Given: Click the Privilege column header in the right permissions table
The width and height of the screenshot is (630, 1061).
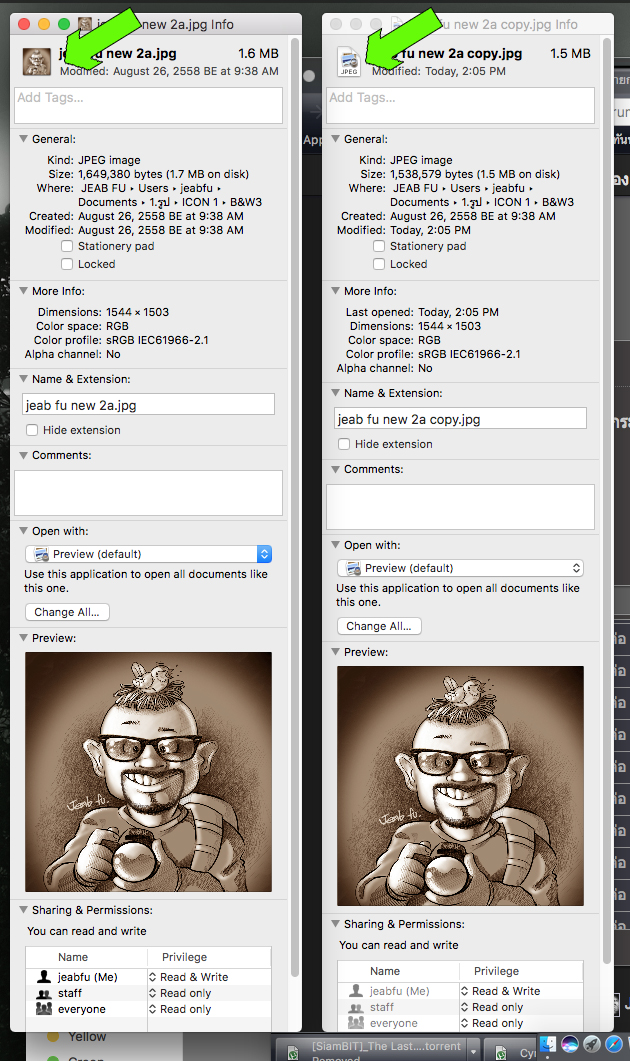Looking at the screenshot, I should (x=522, y=972).
